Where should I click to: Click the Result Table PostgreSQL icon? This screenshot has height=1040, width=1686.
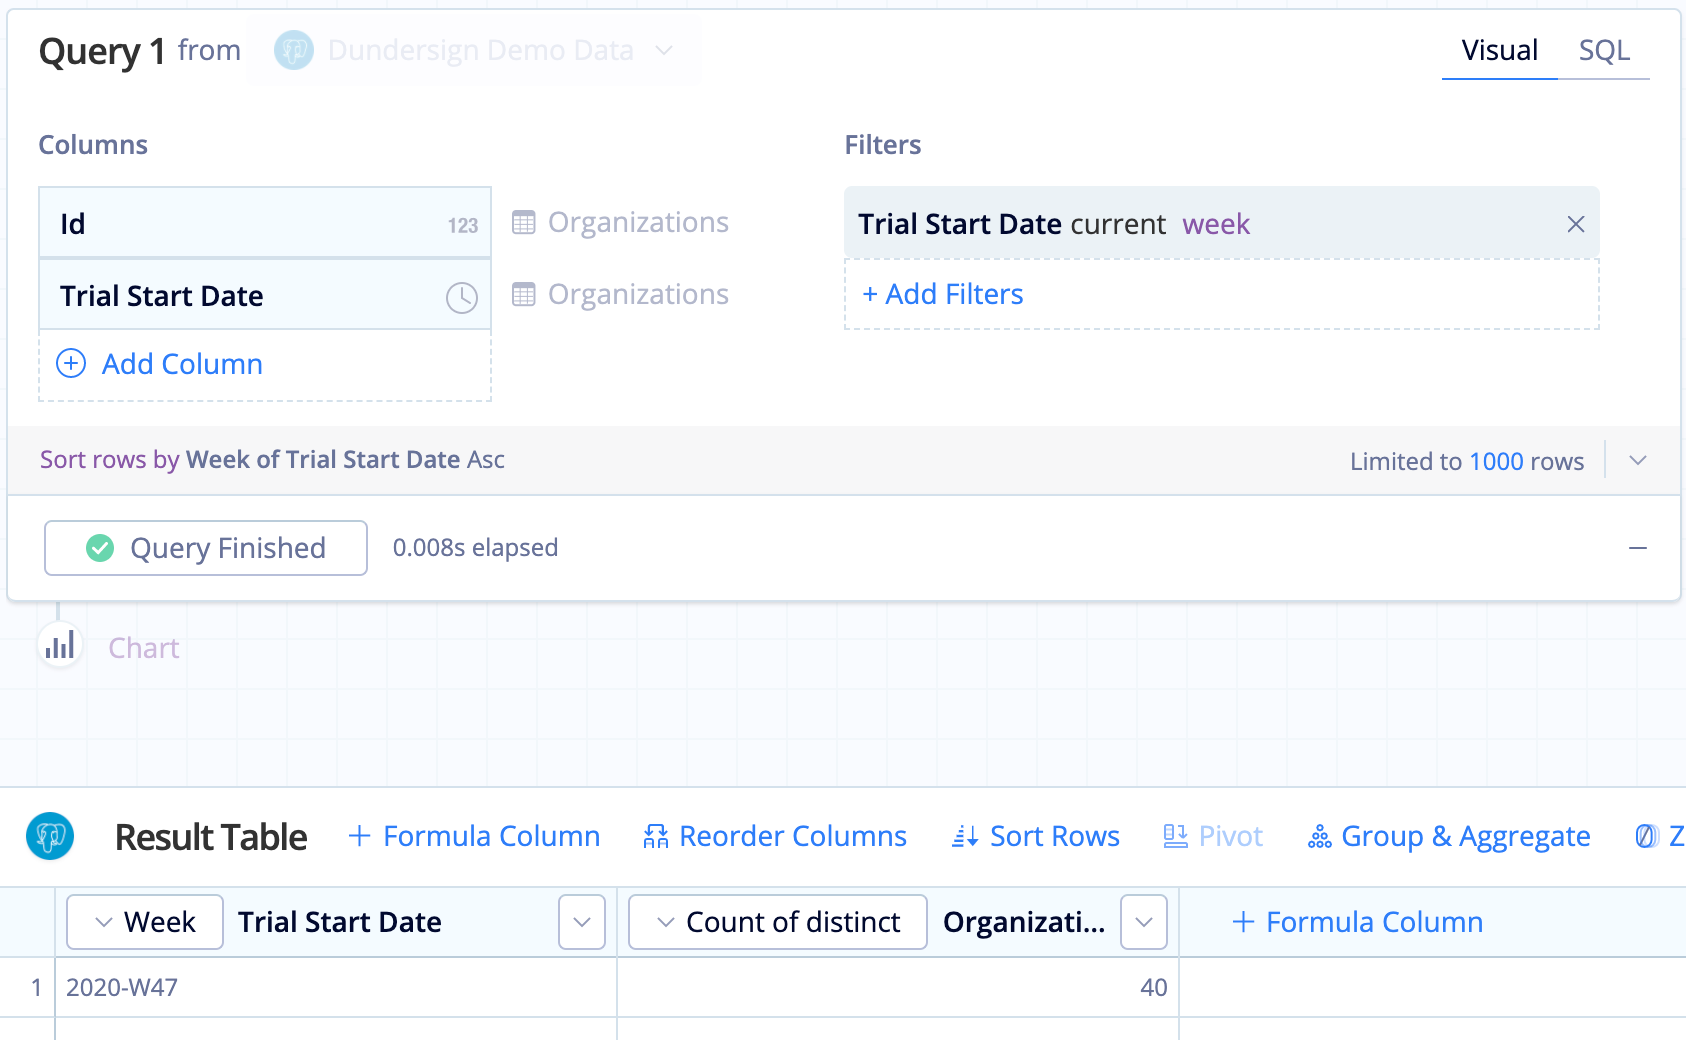point(50,836)
